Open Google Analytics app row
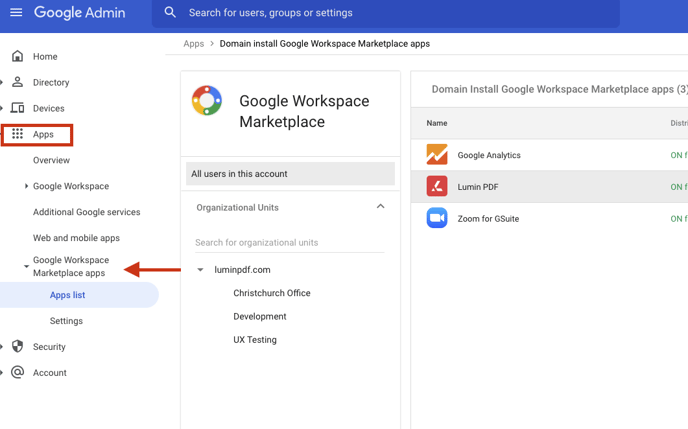The width and height of the screenshot is (688, 429). (x=549, y=155)
